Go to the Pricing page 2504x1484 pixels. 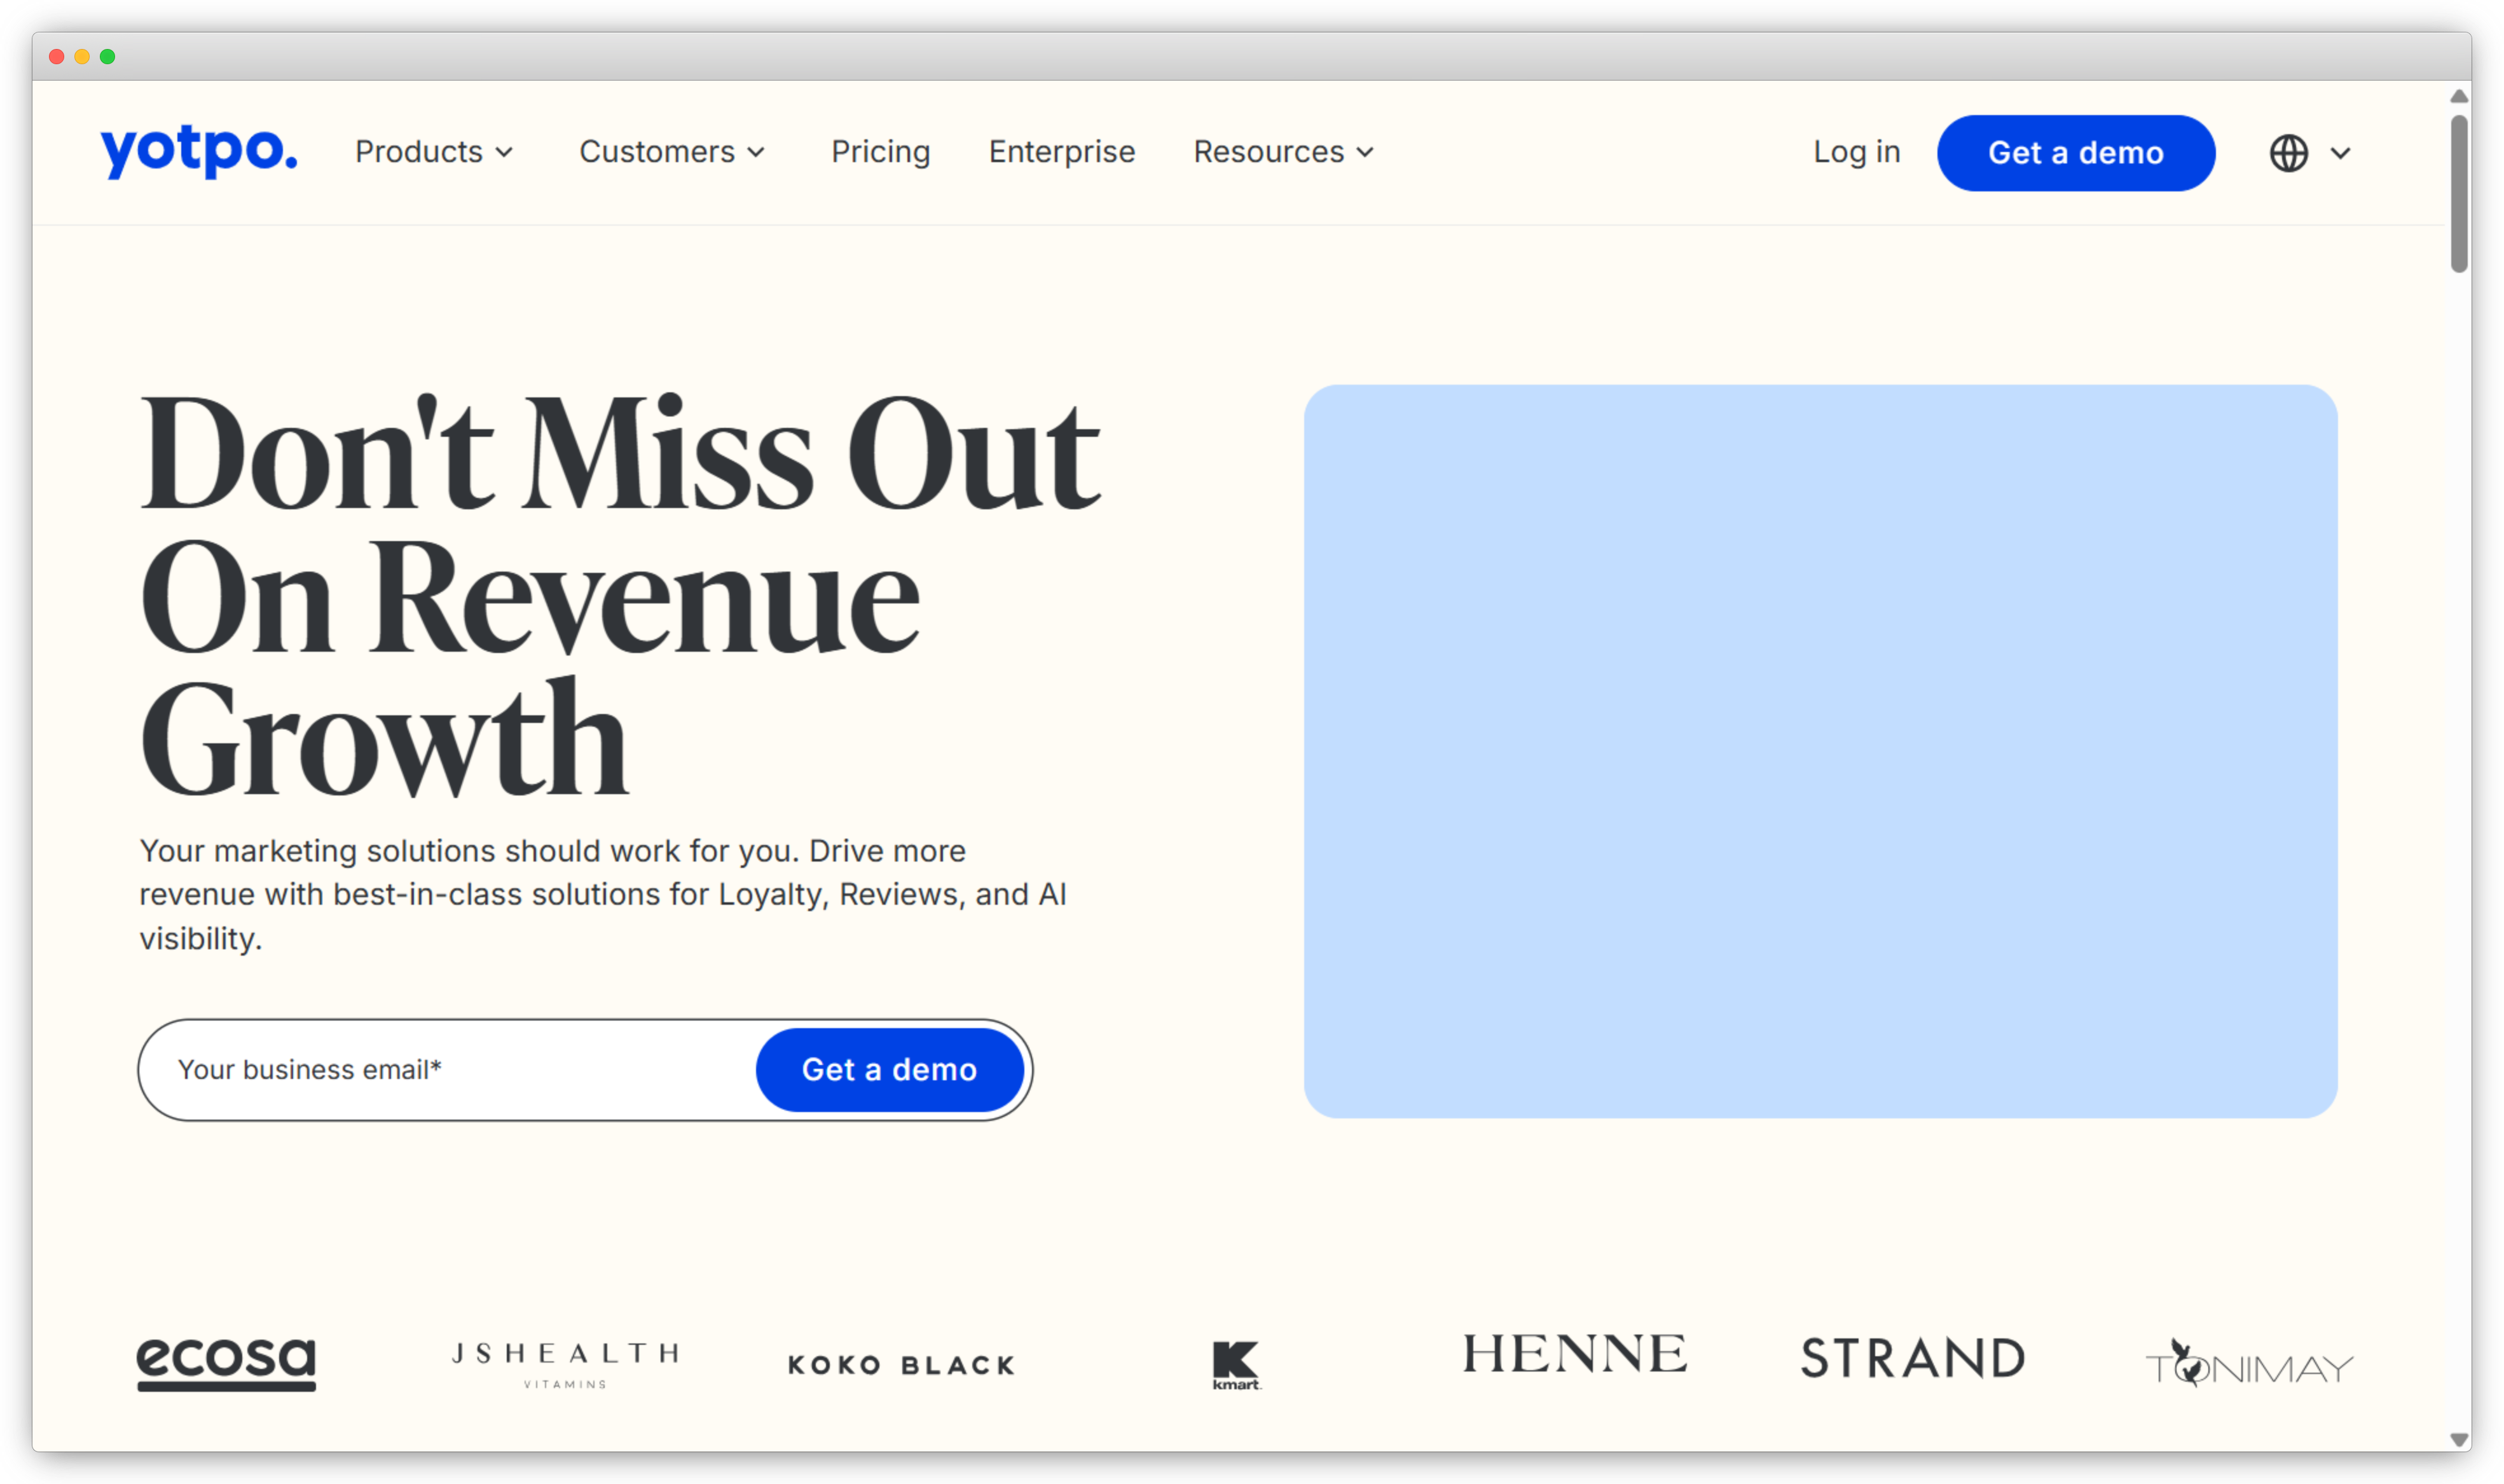click(x=880, y=152)
